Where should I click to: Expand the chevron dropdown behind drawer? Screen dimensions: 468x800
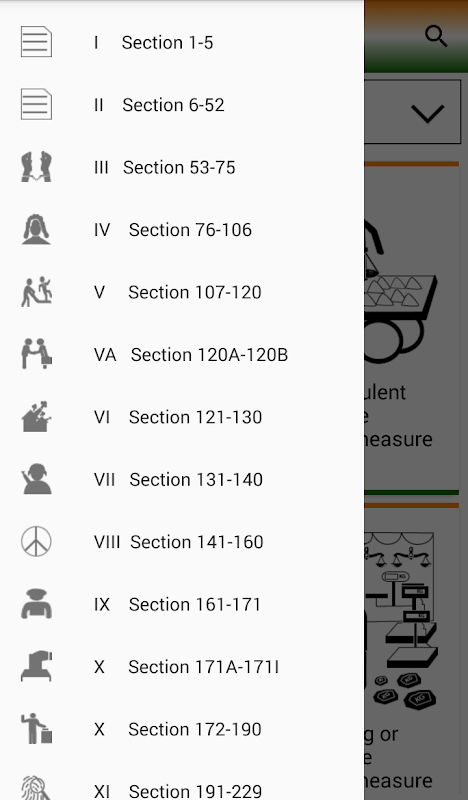pyautogui.click(x=427, y=113)
